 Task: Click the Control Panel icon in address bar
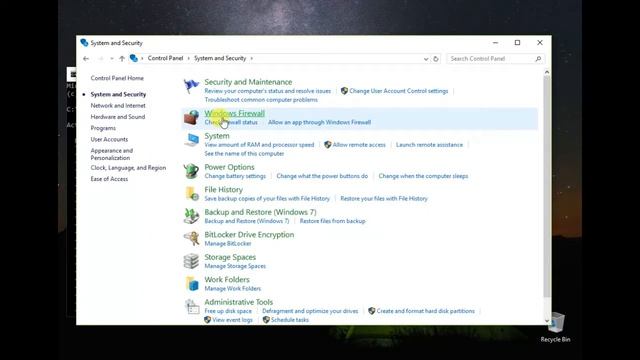(x=133, y=58)
